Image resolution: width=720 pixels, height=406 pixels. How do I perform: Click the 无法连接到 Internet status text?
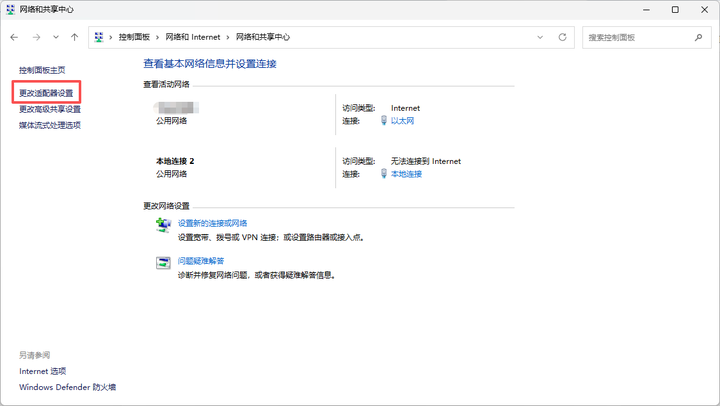click(x=426, y=161)
